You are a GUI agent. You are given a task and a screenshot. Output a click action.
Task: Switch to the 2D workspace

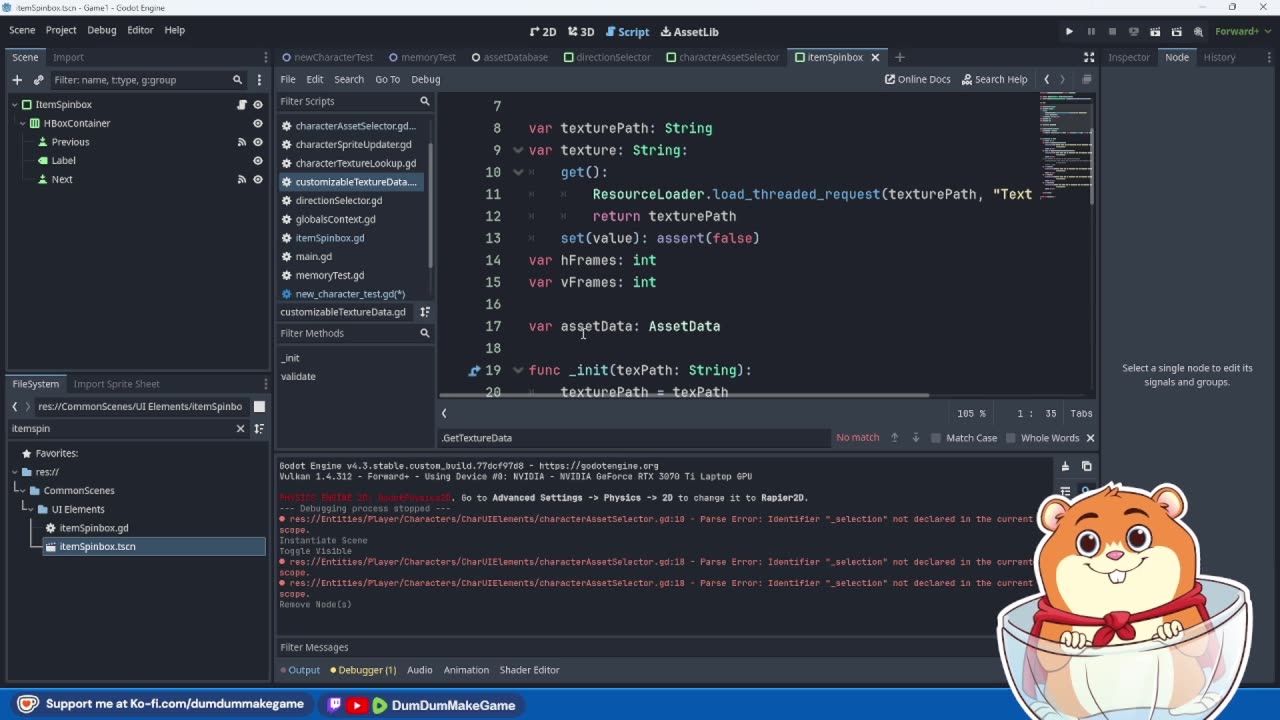pos(543,32)
